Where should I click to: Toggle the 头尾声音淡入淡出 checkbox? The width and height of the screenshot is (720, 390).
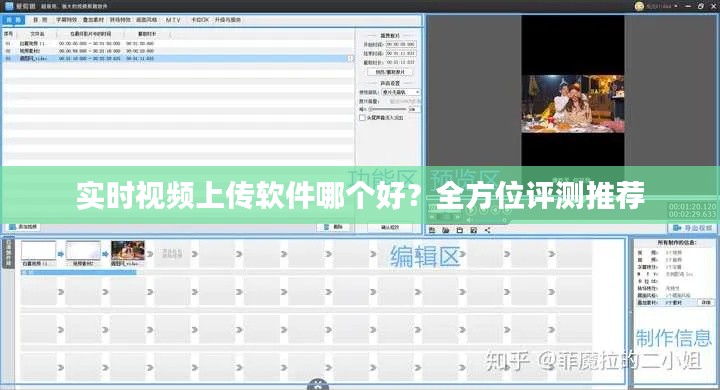362,118
